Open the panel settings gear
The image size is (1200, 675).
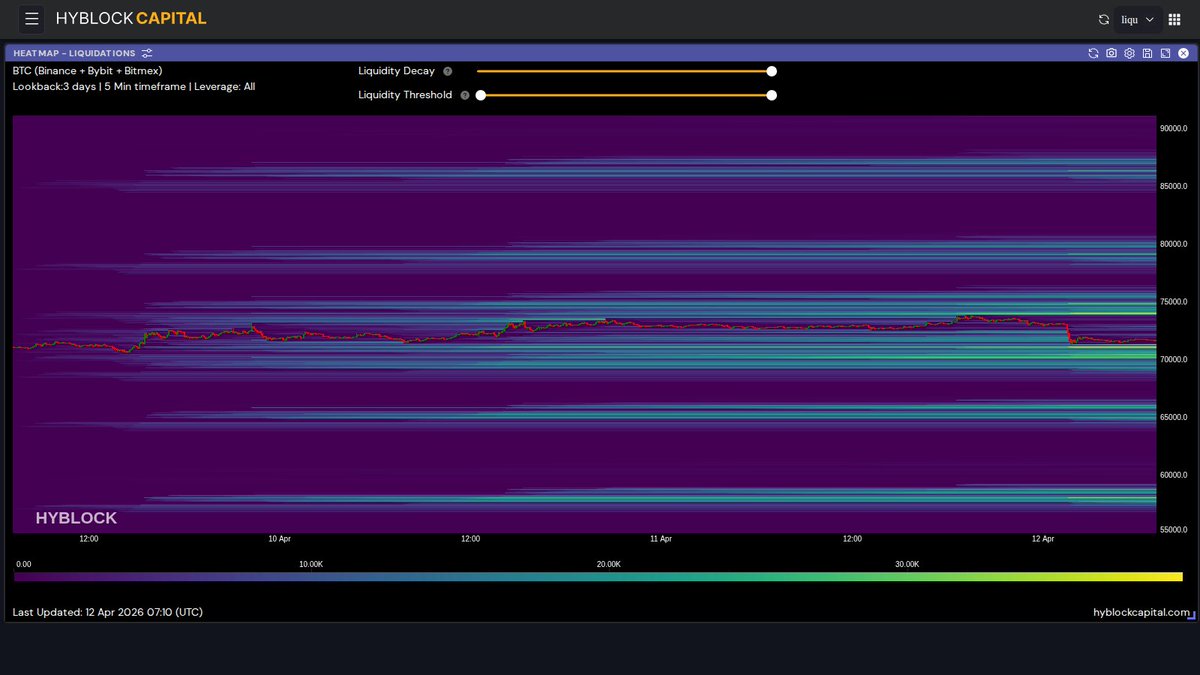click(x=1129, y=53)
